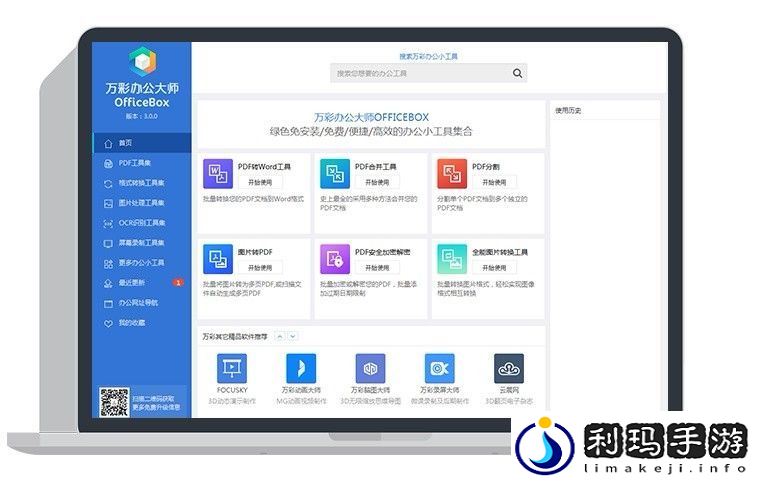Click the PDF安全加密解密 title text
The image size is (761, 481).
[x=382, y=252]
